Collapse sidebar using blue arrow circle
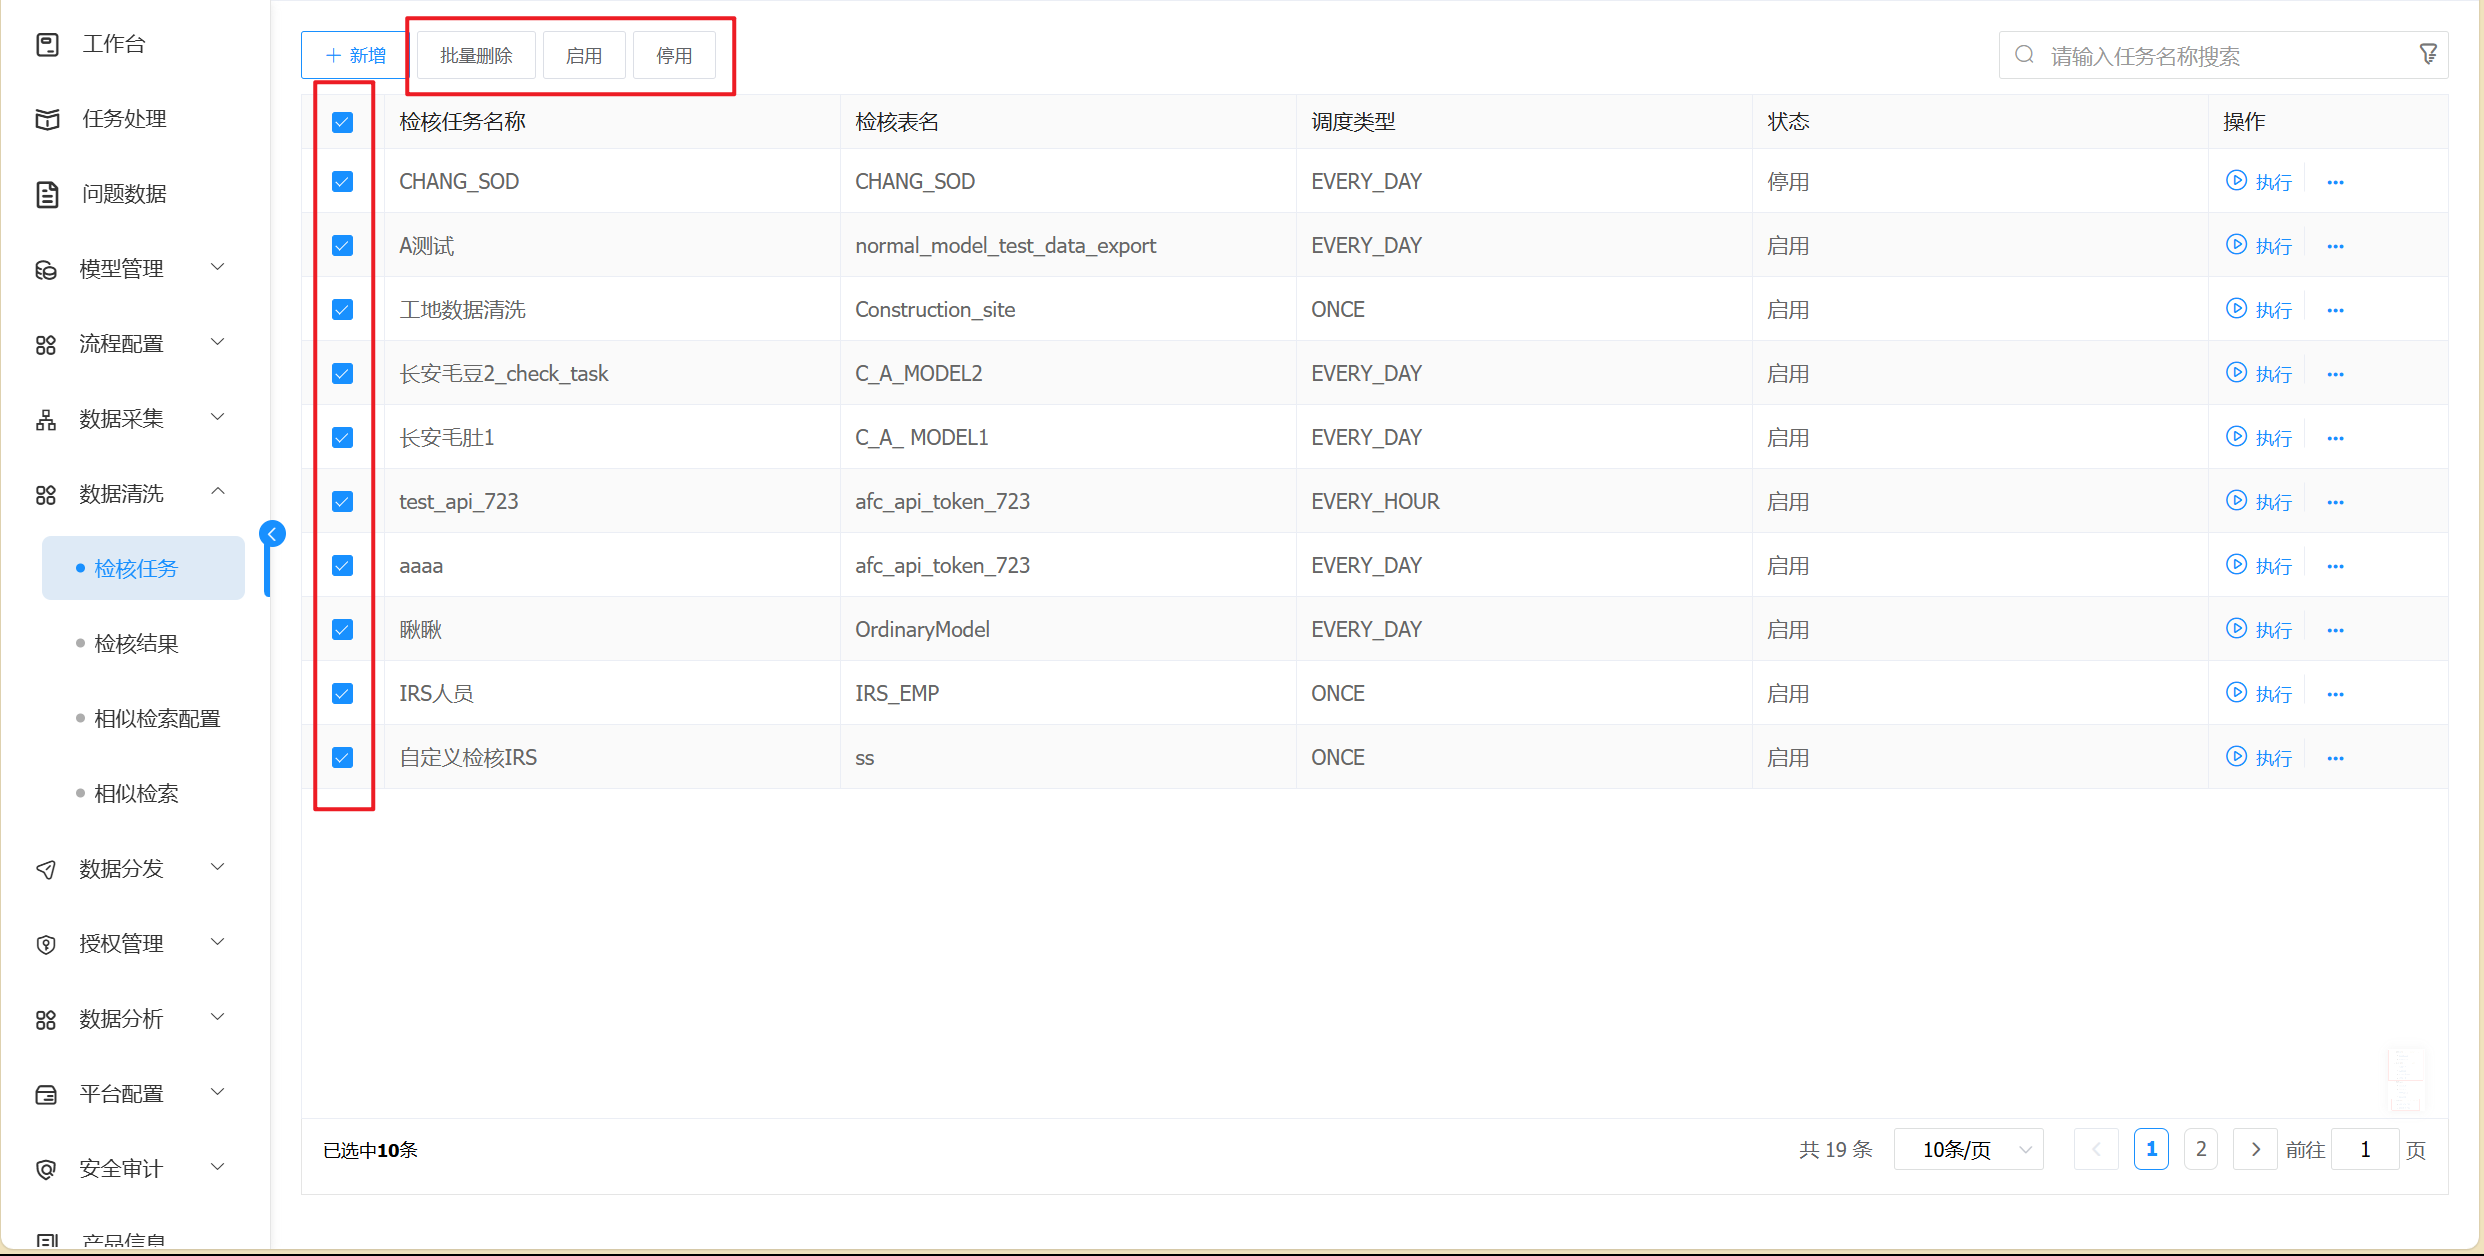The image size is (2484, 1256). tap(272, 534)
